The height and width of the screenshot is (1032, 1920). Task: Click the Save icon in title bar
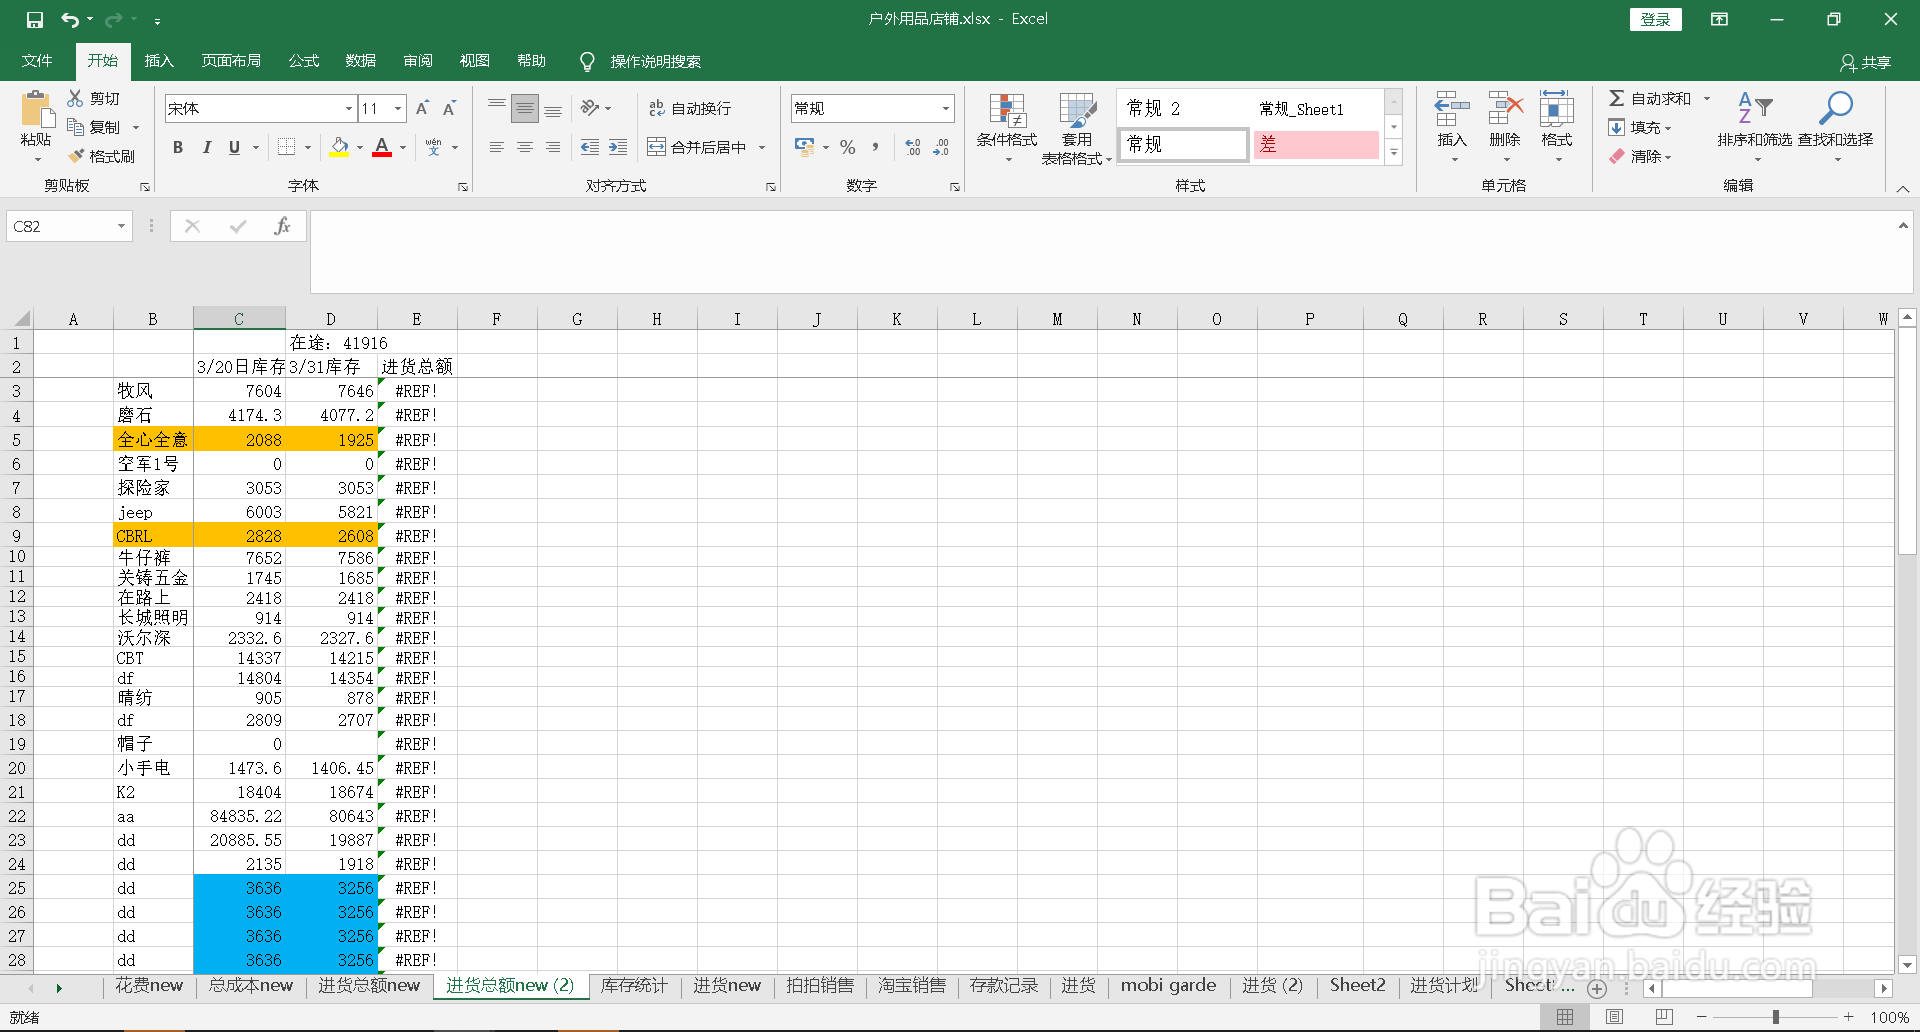(35, 19)
